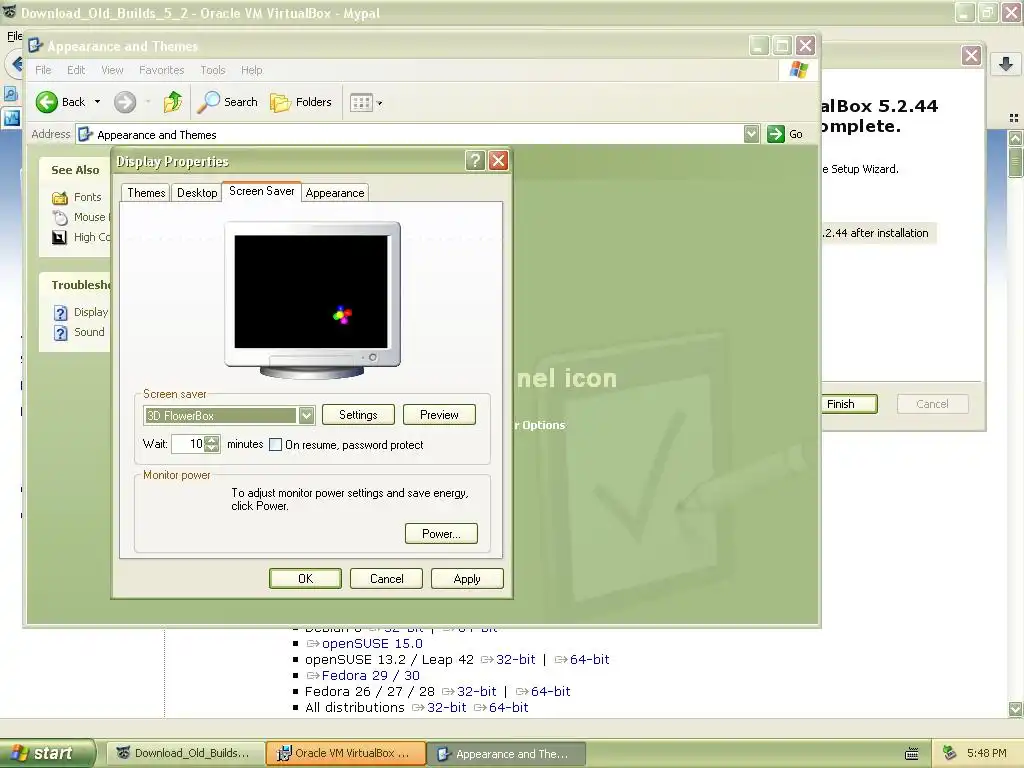Open Fonts link under See Also
The height and width of the screenshot is (768, 1024).
[88, 197]
